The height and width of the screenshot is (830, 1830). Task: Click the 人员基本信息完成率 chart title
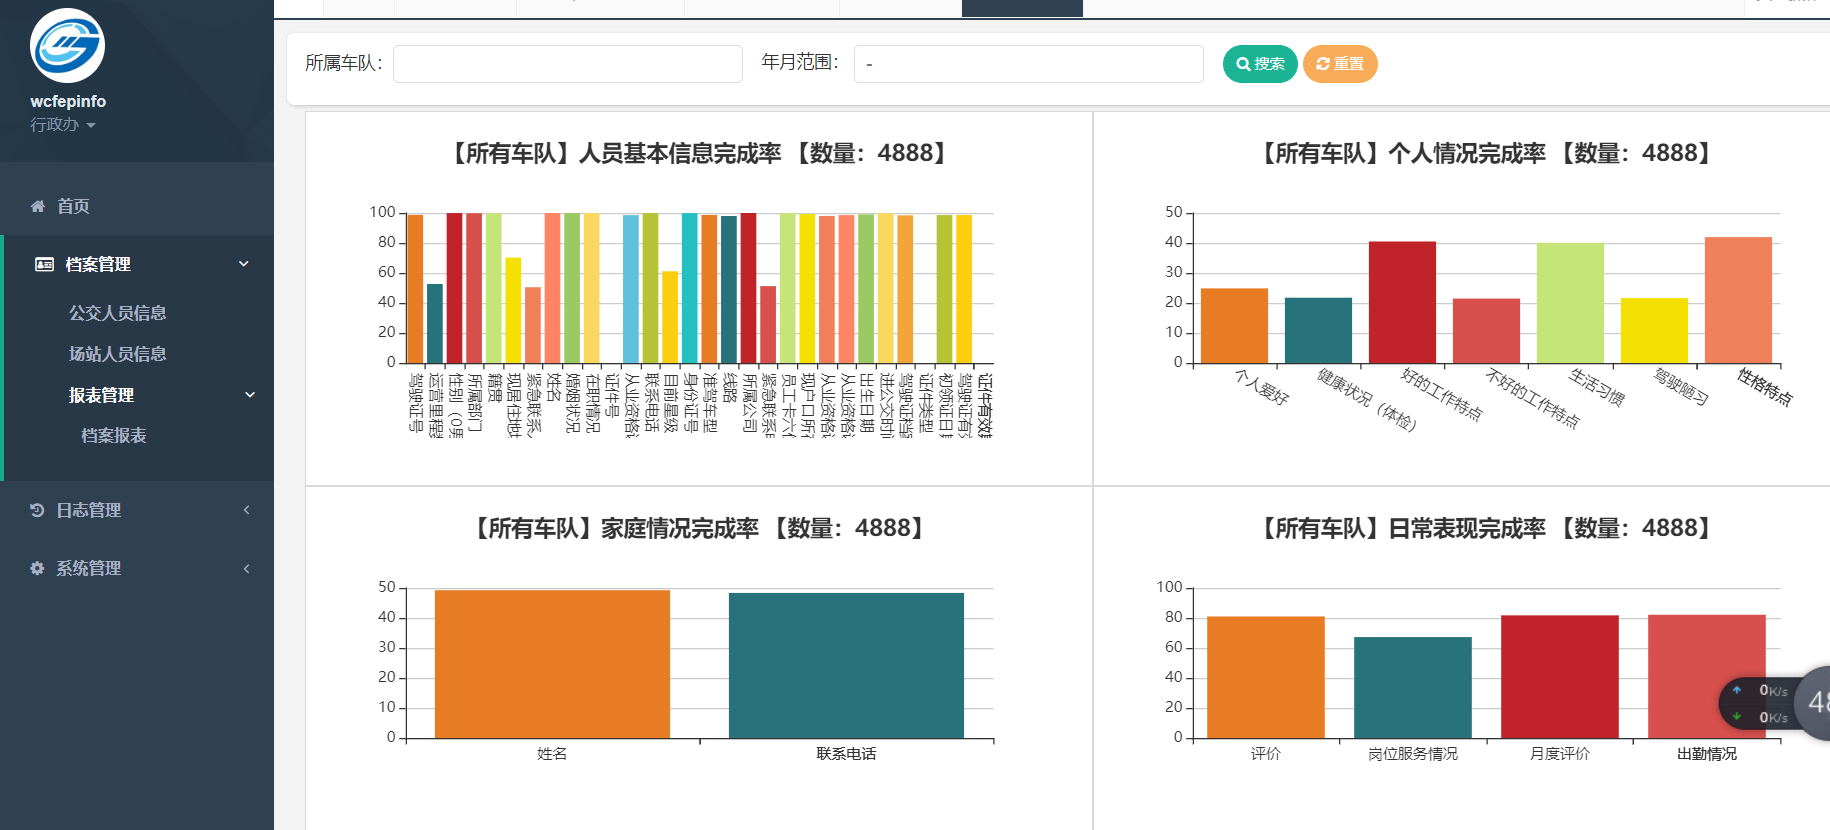click(x=699, y=153)
